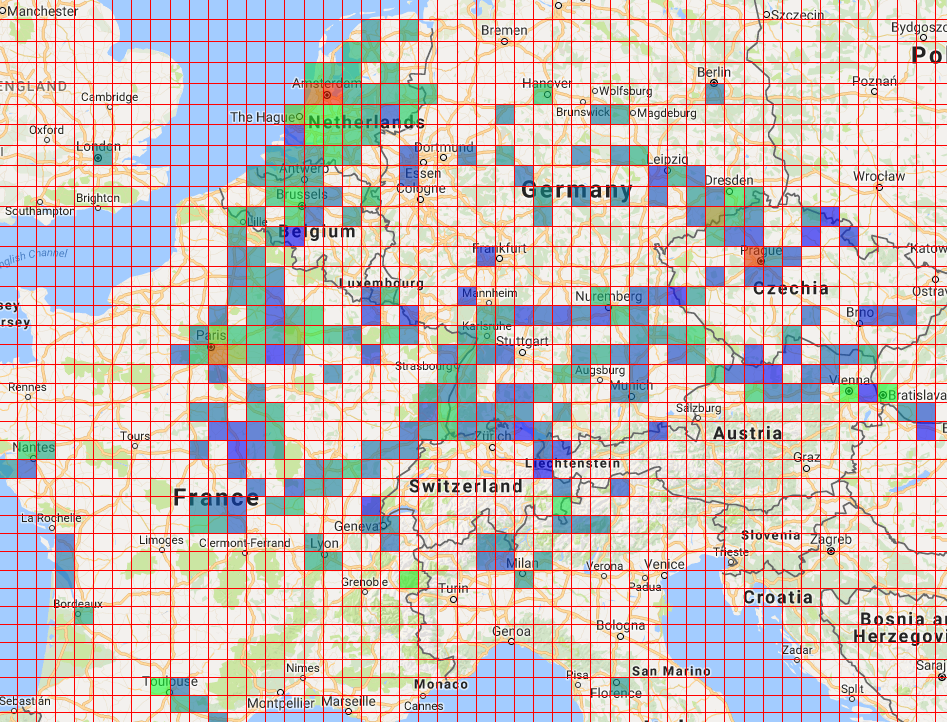Click the Salzburg city label

698,408
